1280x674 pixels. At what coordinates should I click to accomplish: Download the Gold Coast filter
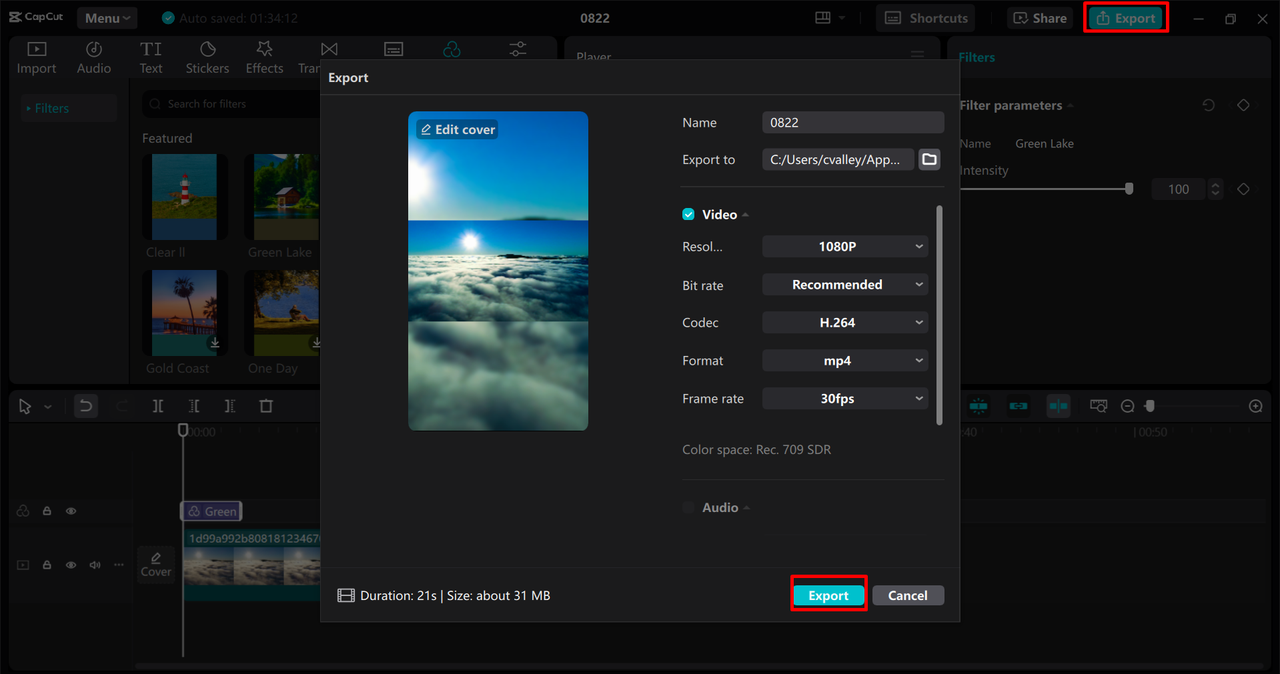tap(214, 343)
